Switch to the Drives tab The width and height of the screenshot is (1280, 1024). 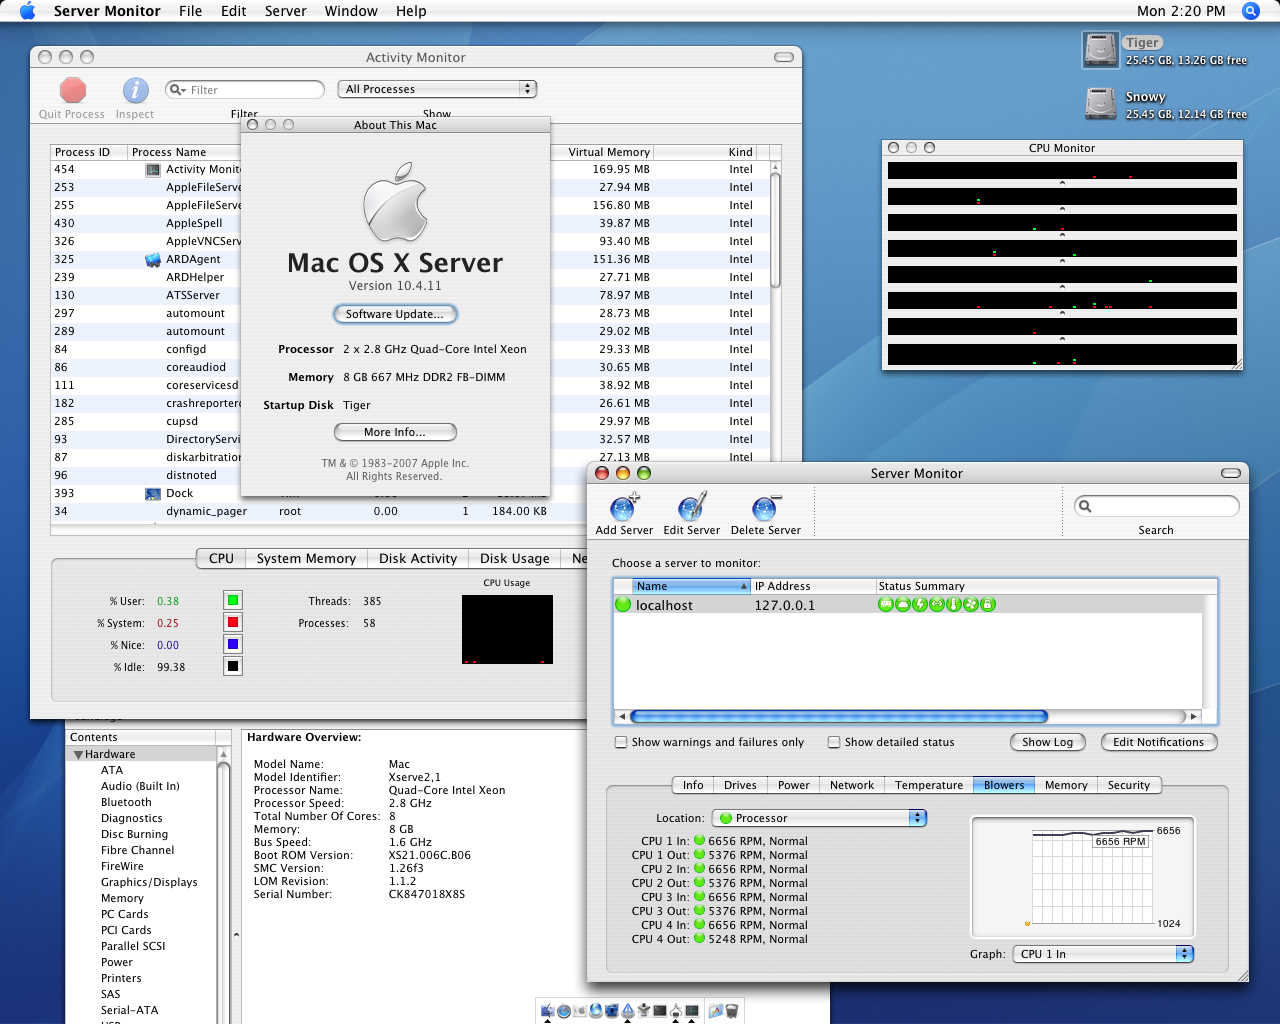pyautogui.click(x=740, y=785)
